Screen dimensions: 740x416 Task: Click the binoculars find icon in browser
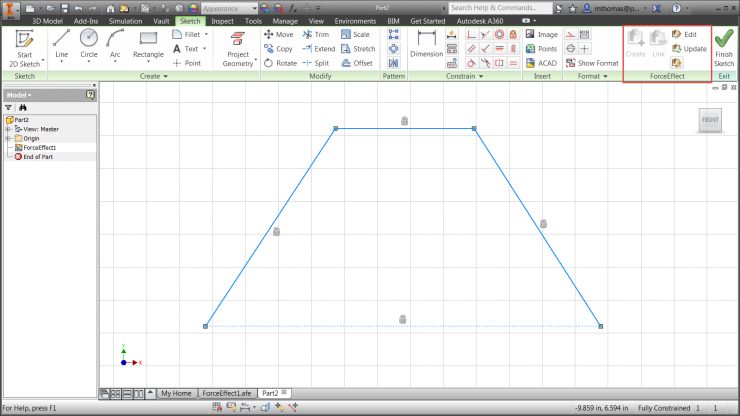tap(23, 108)
